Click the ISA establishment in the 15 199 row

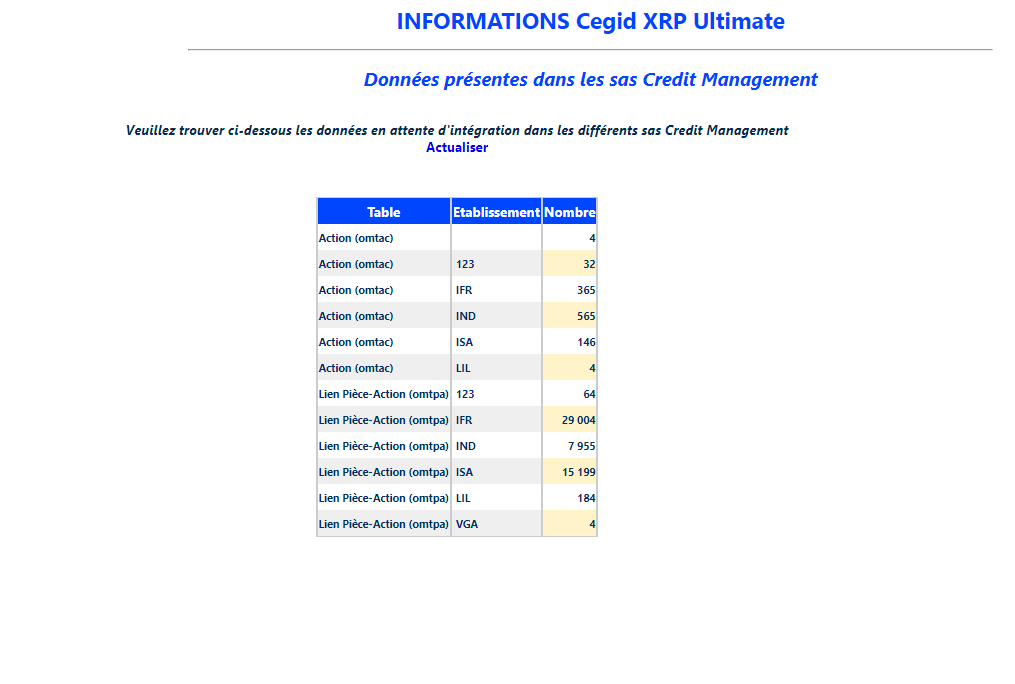496,472
